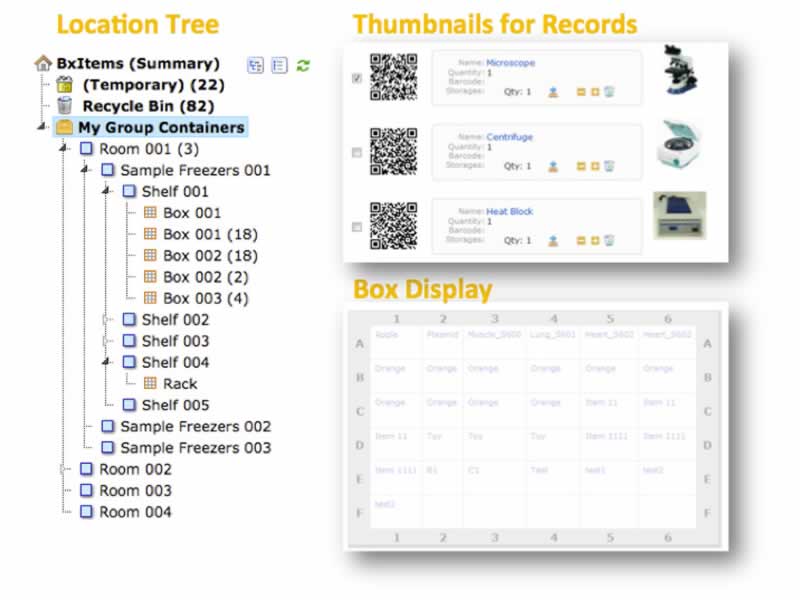Open the Heat Block name link
800x600 pixels.
[510, 212]
